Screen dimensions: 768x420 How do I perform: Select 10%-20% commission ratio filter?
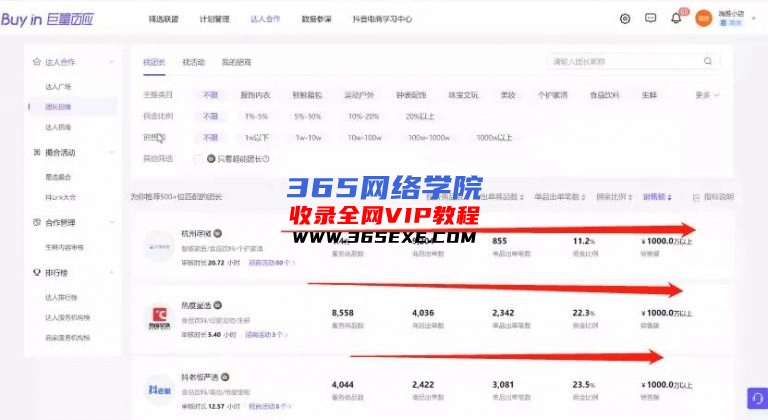[363, 116]
